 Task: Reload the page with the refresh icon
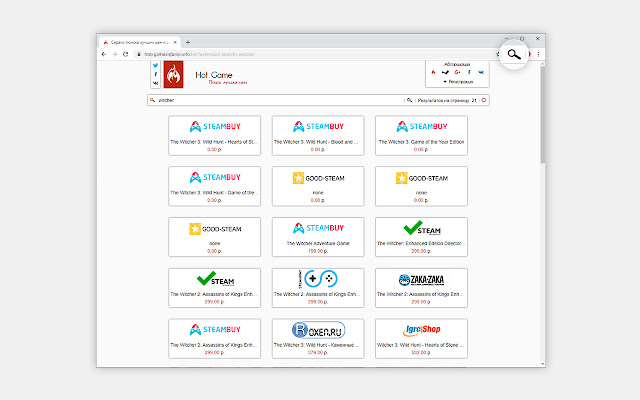[126, 54]
